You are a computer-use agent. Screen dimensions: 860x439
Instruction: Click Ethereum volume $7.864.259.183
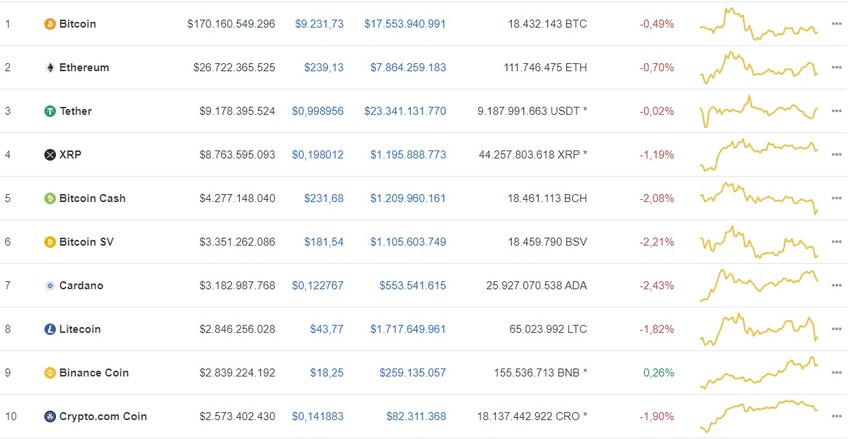[408, 67]
